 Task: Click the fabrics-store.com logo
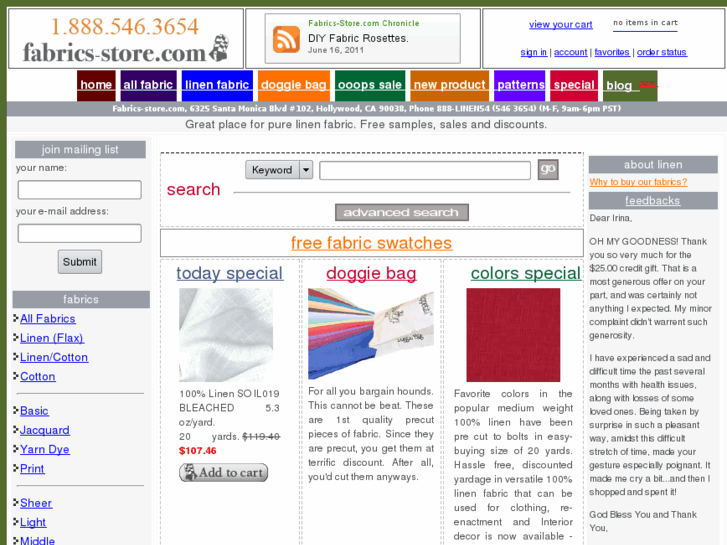point(126,50)
